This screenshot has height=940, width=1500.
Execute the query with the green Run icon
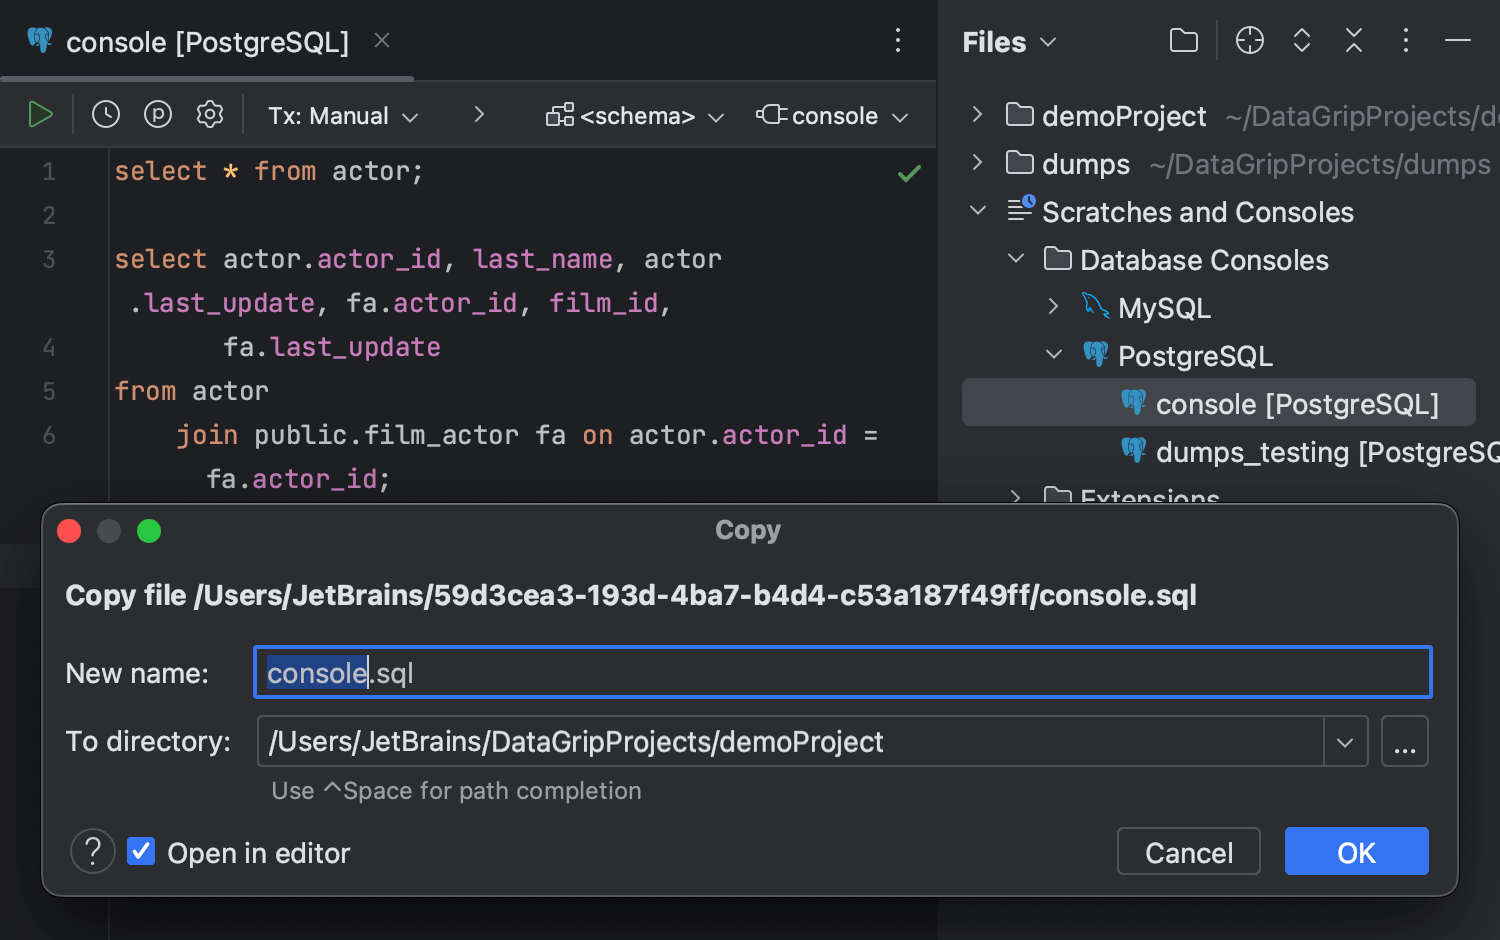(41, 114)
